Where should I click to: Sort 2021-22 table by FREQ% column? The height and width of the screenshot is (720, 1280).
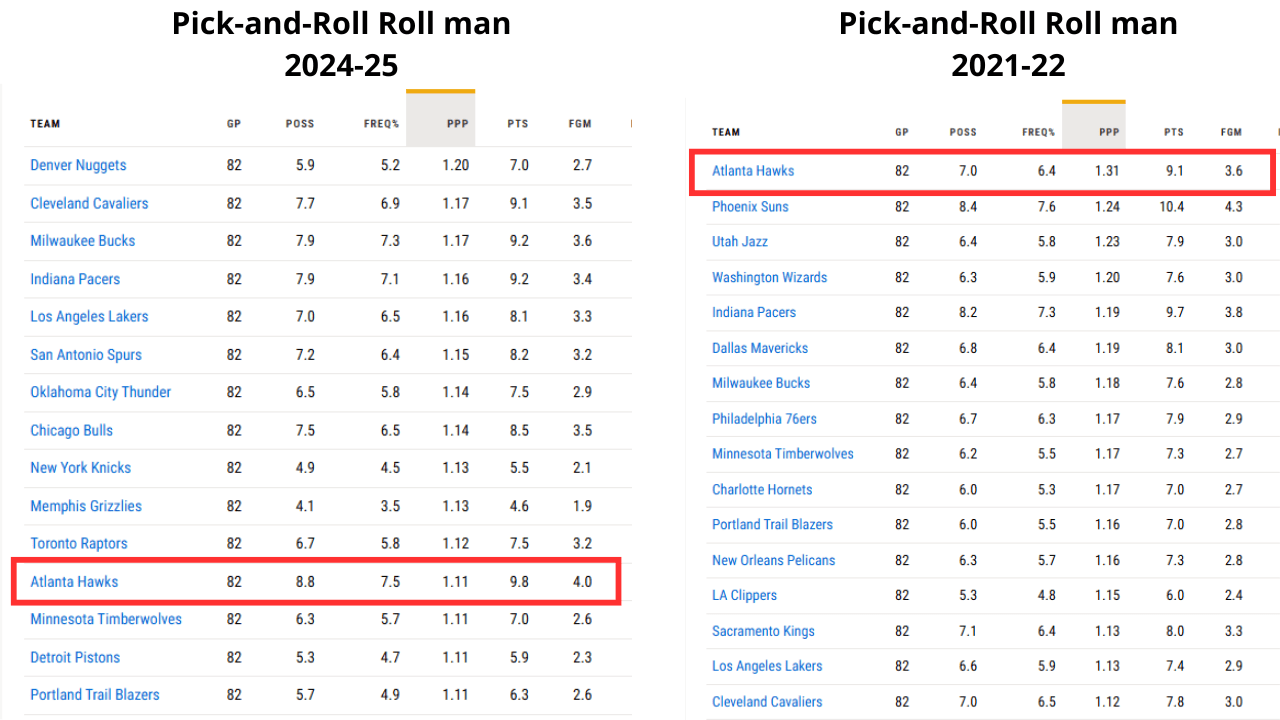1038,132
